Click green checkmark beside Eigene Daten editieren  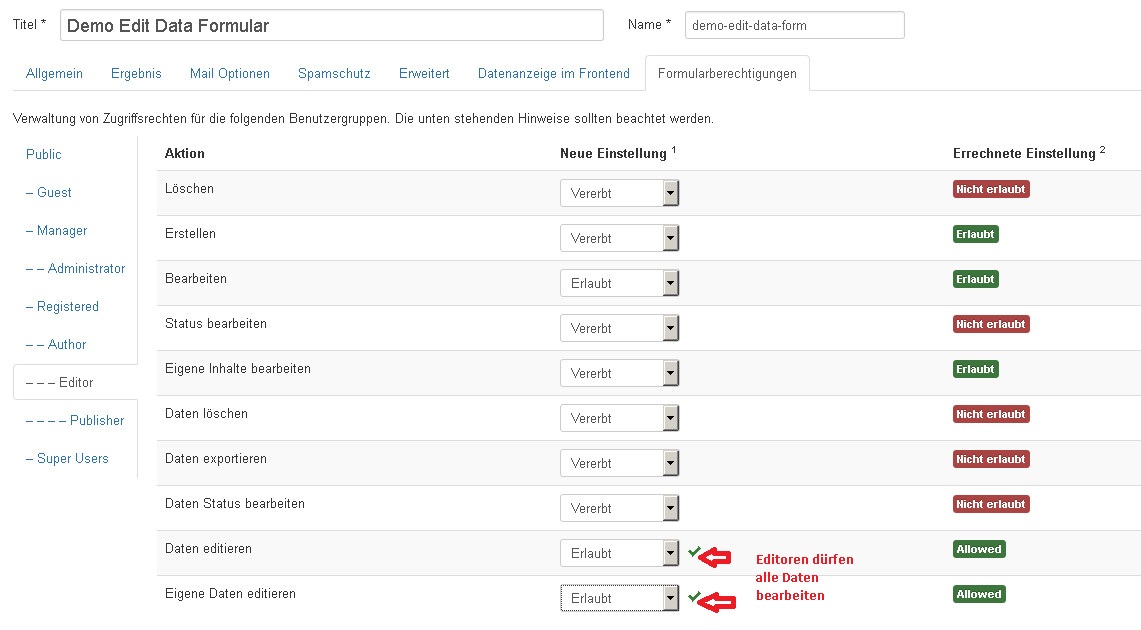click(x=694, y=596)
